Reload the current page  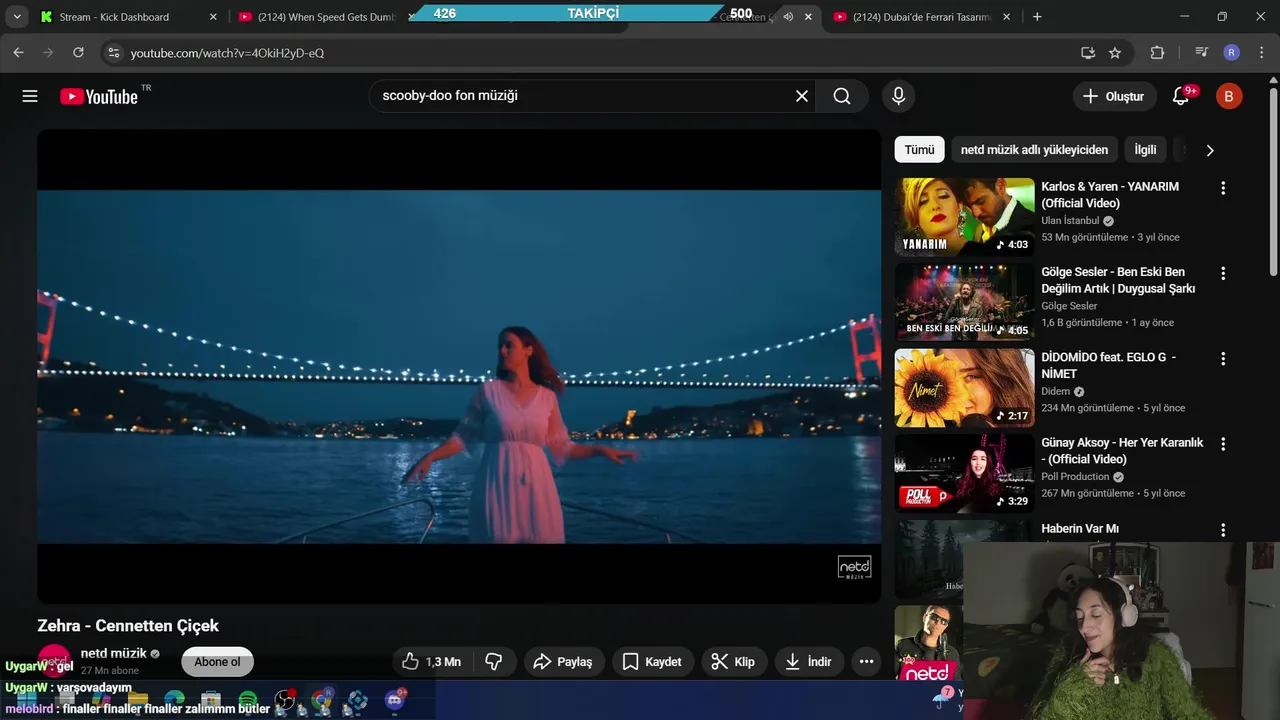[x=78, y=52]
